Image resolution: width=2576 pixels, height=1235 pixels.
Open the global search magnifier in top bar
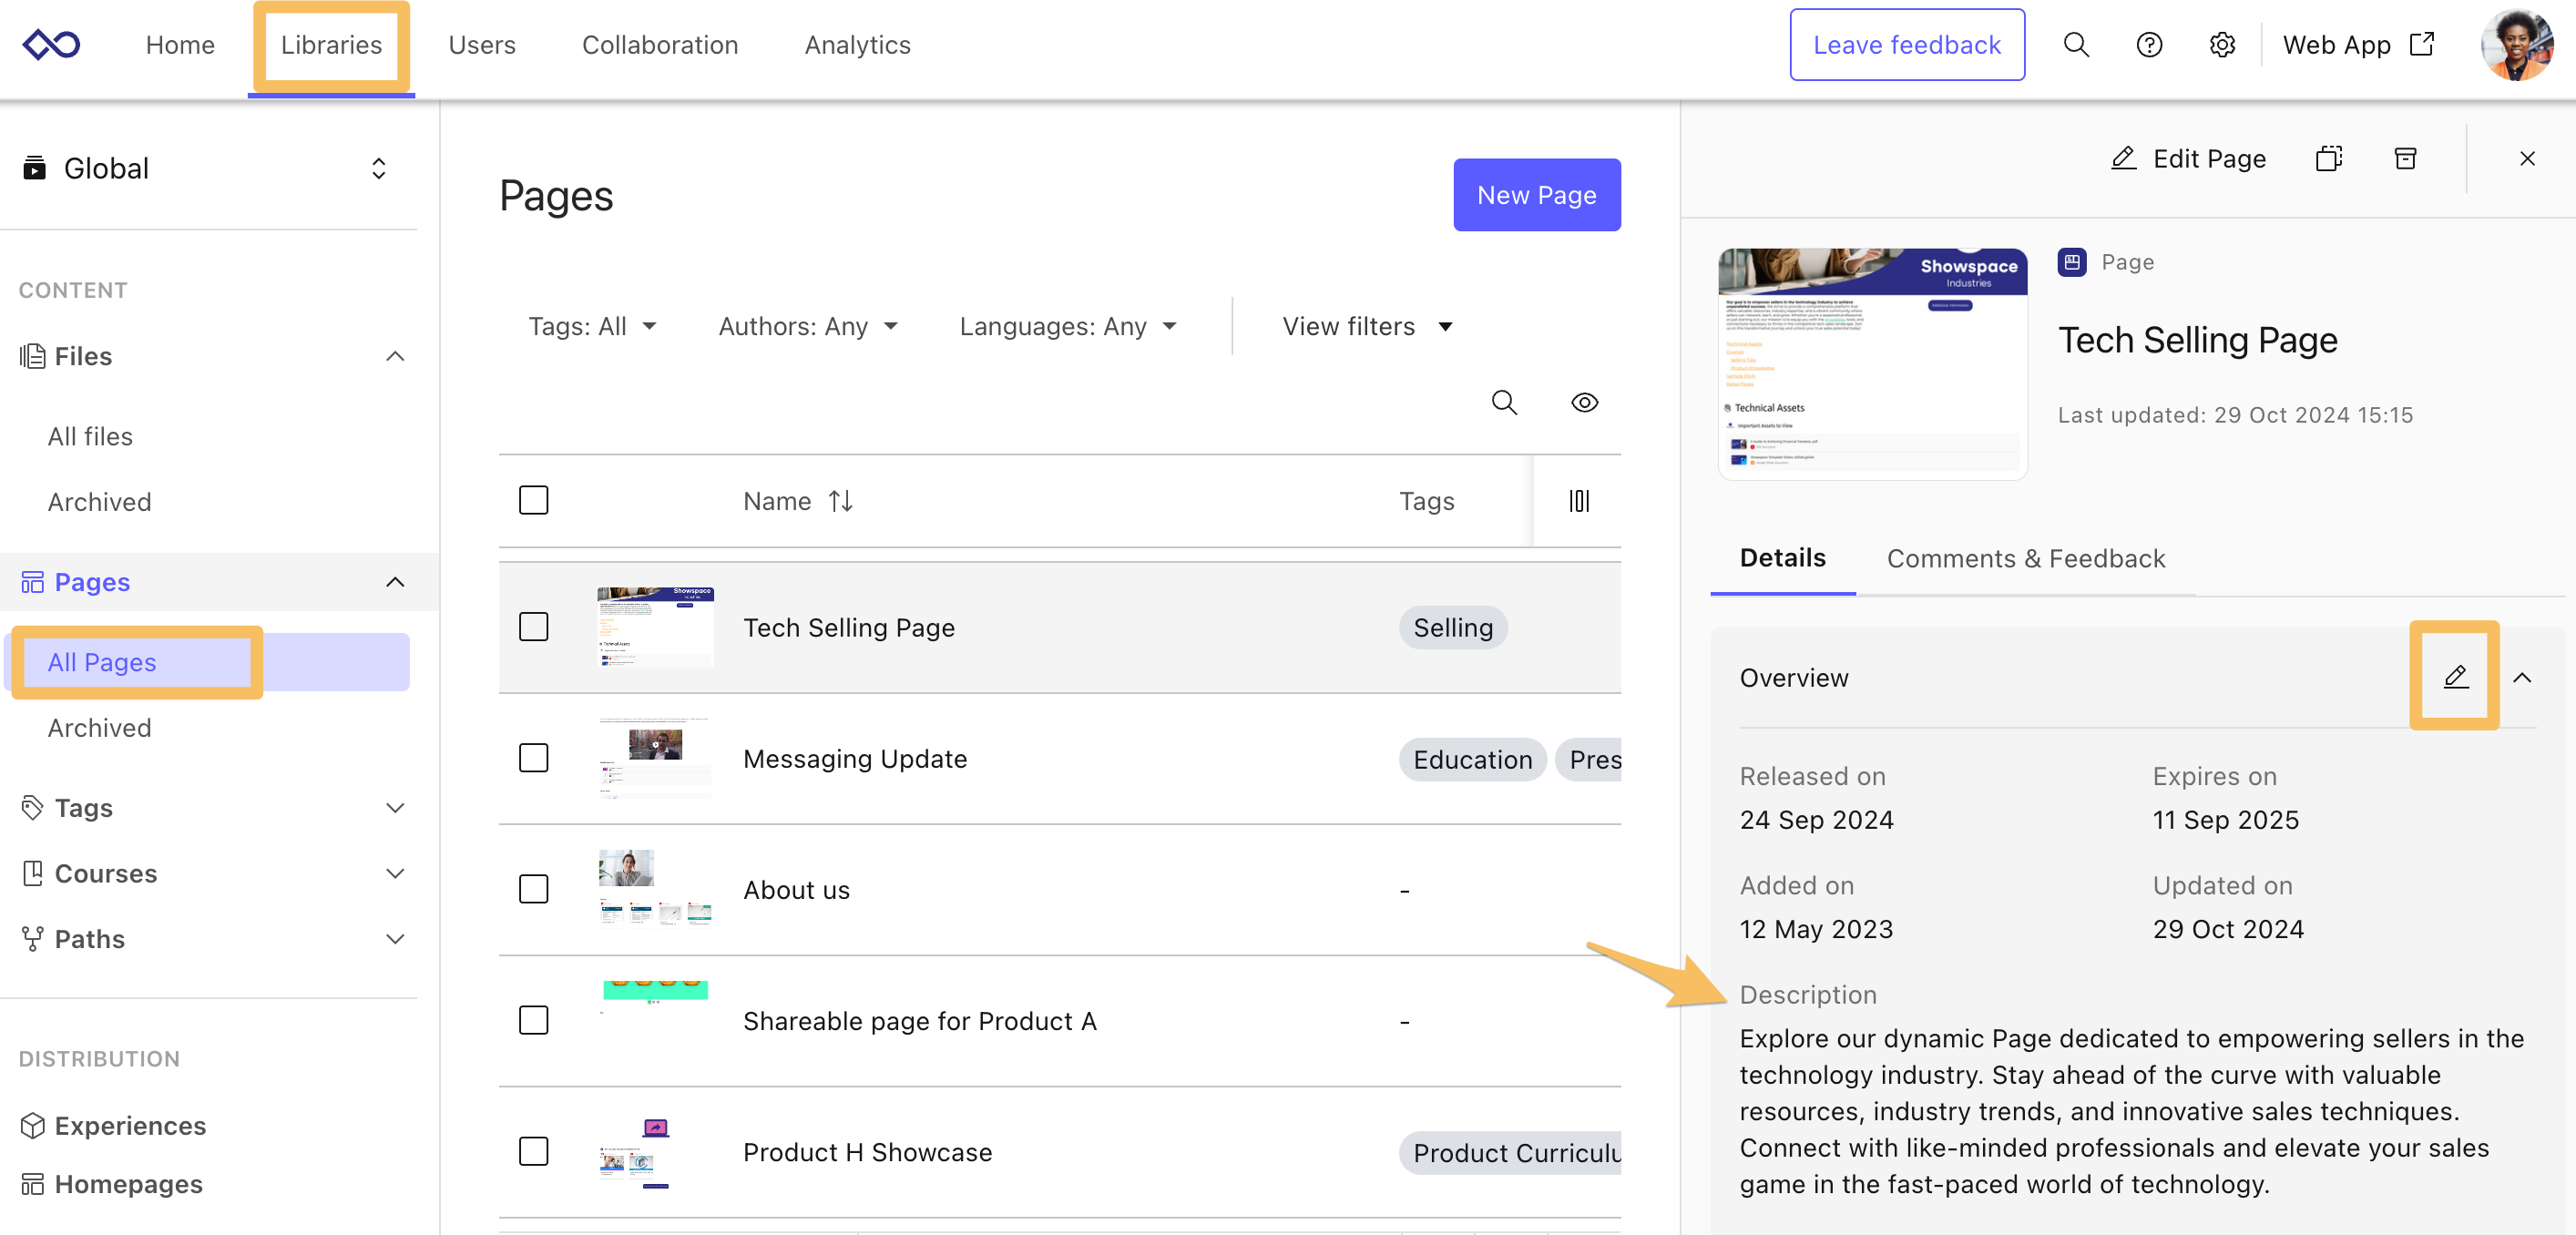tap(2076, 44)
